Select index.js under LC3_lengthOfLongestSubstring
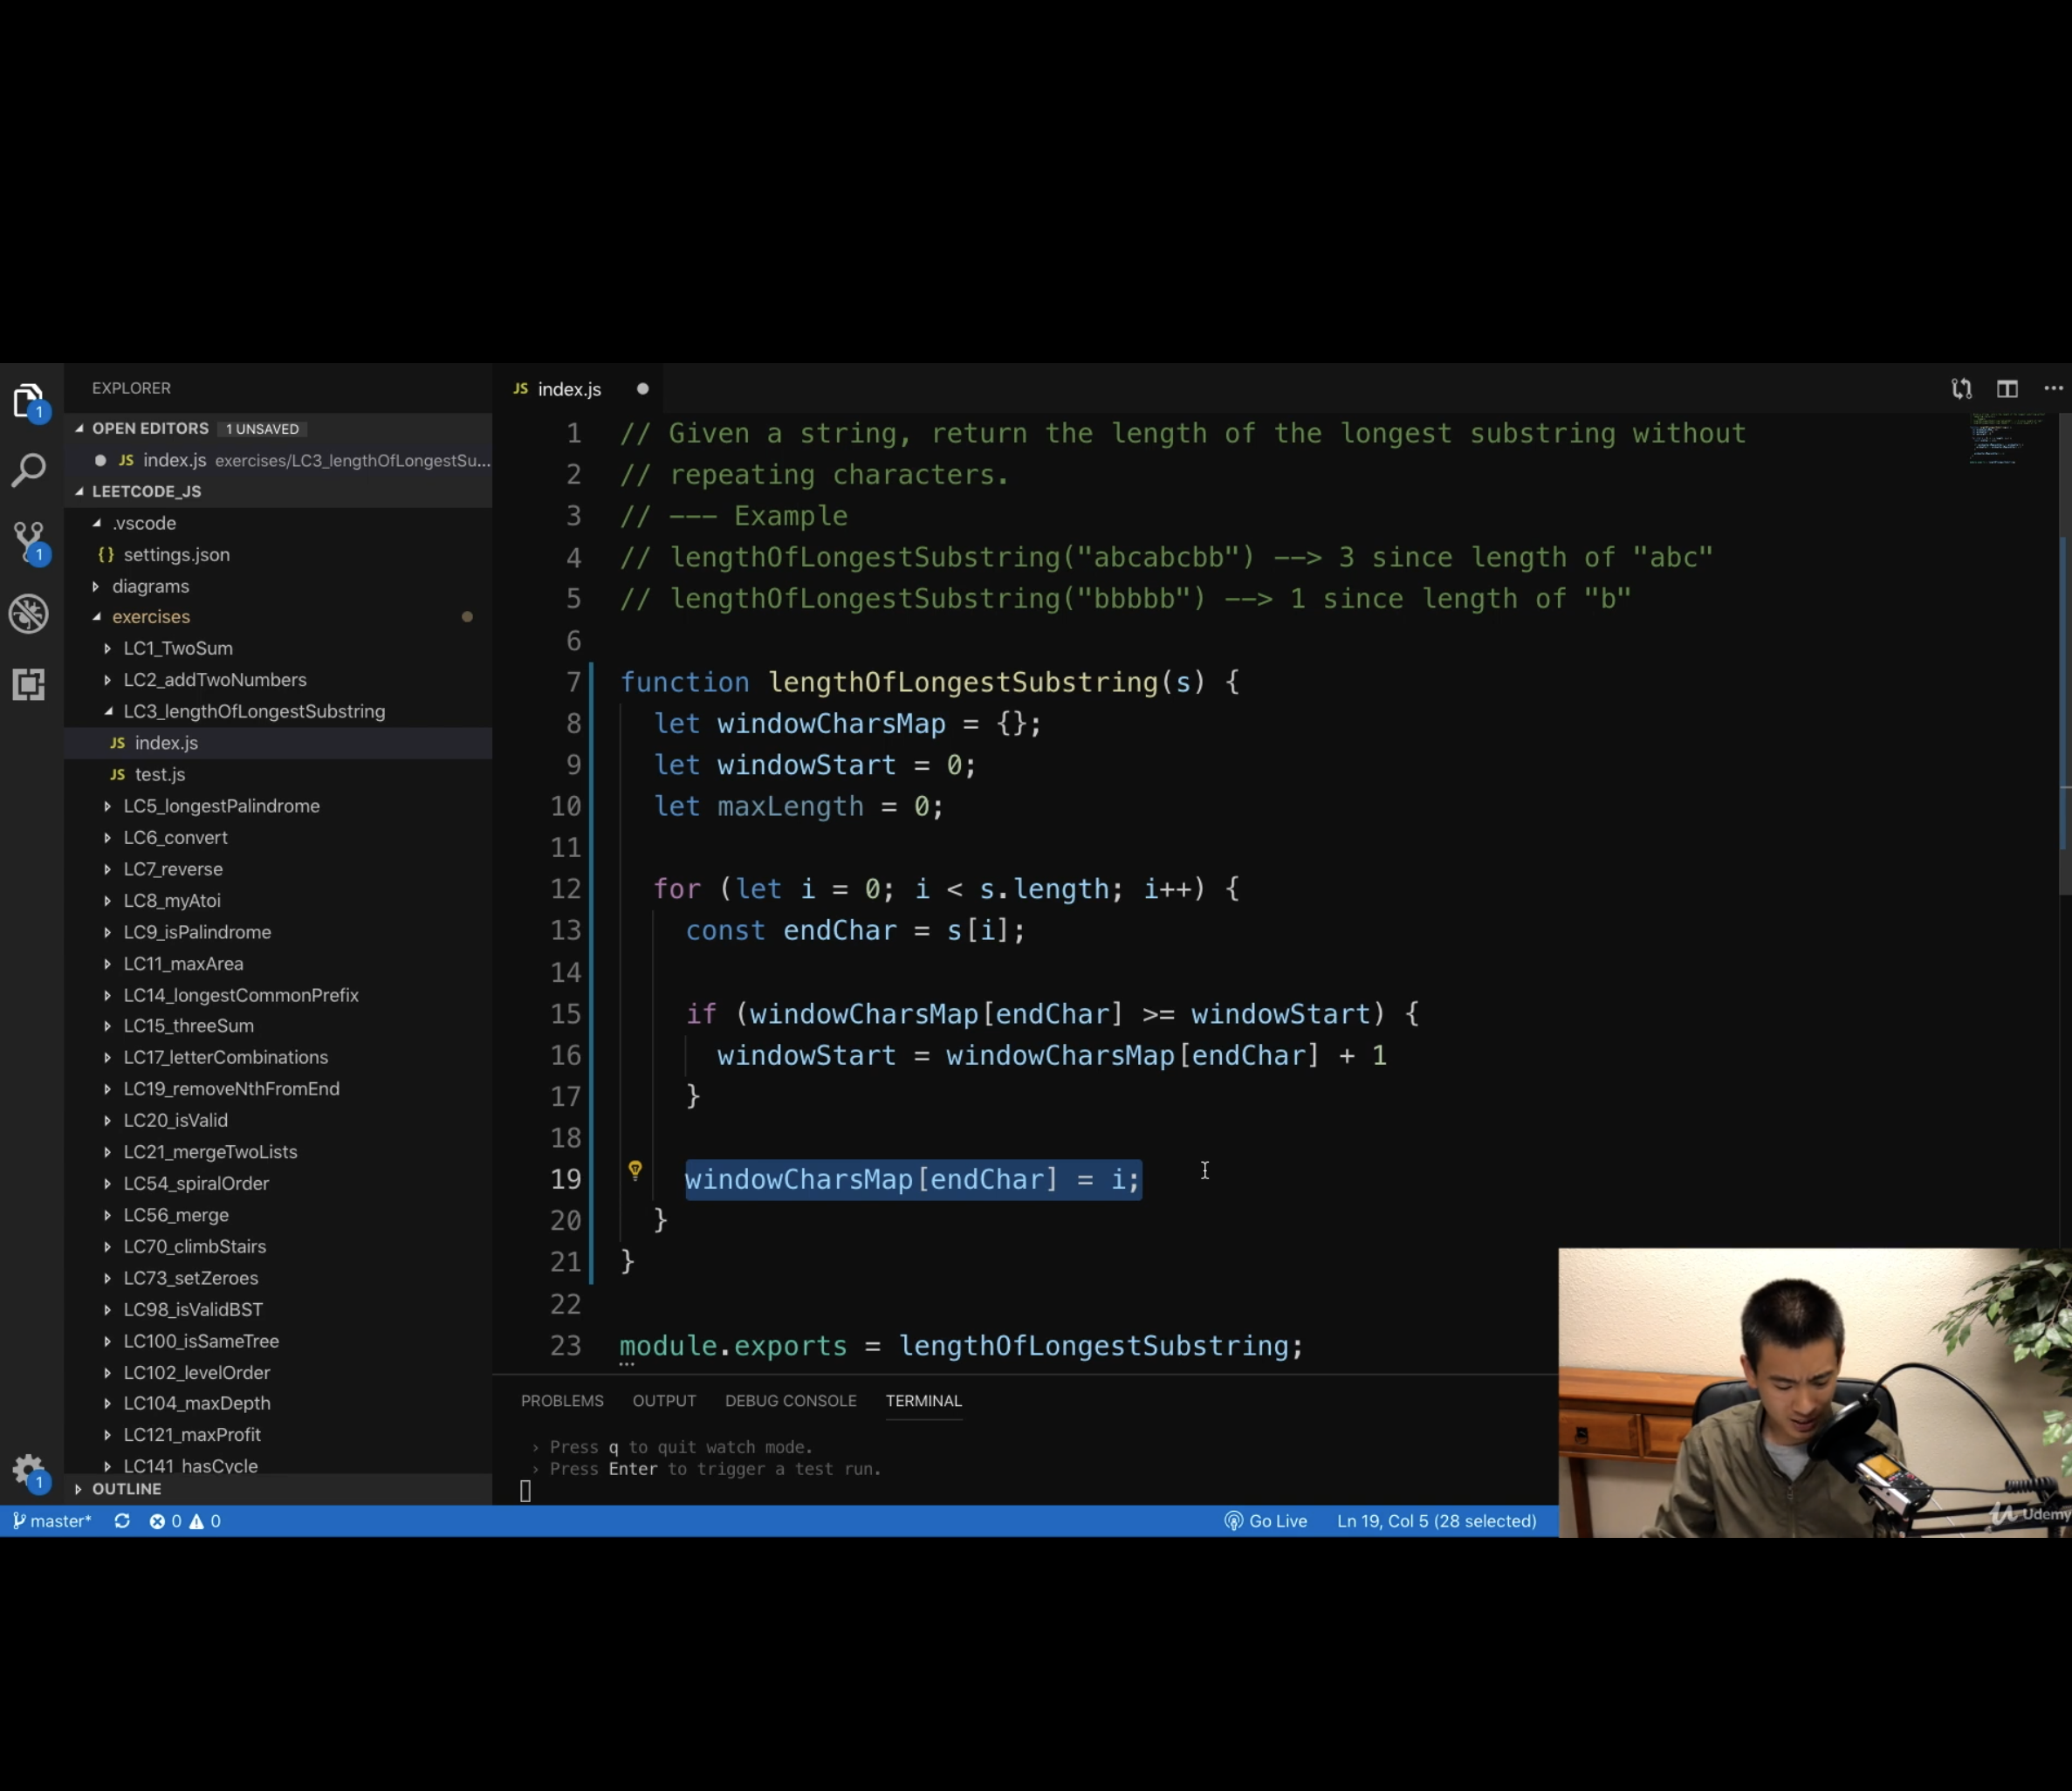 click(278, 743)
